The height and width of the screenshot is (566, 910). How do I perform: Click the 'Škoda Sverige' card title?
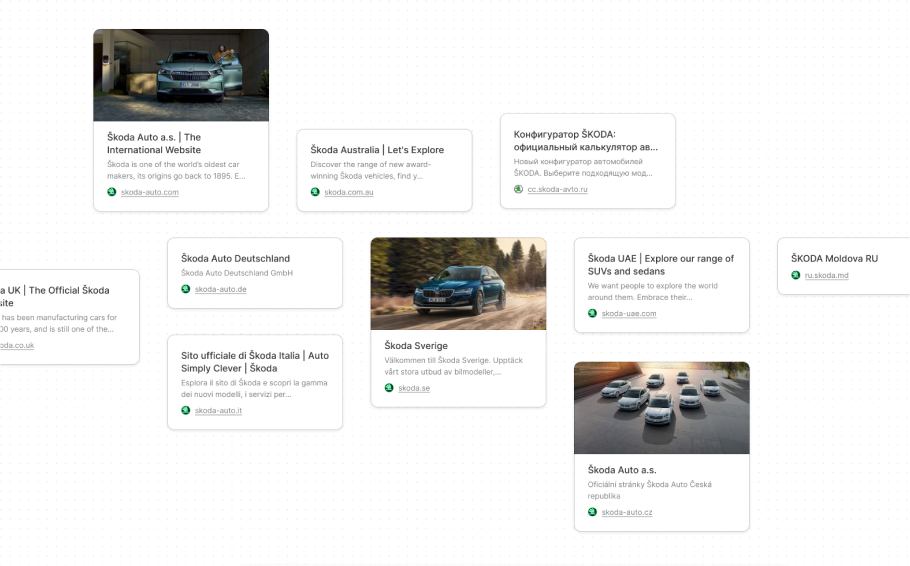(x=416, y=345)
